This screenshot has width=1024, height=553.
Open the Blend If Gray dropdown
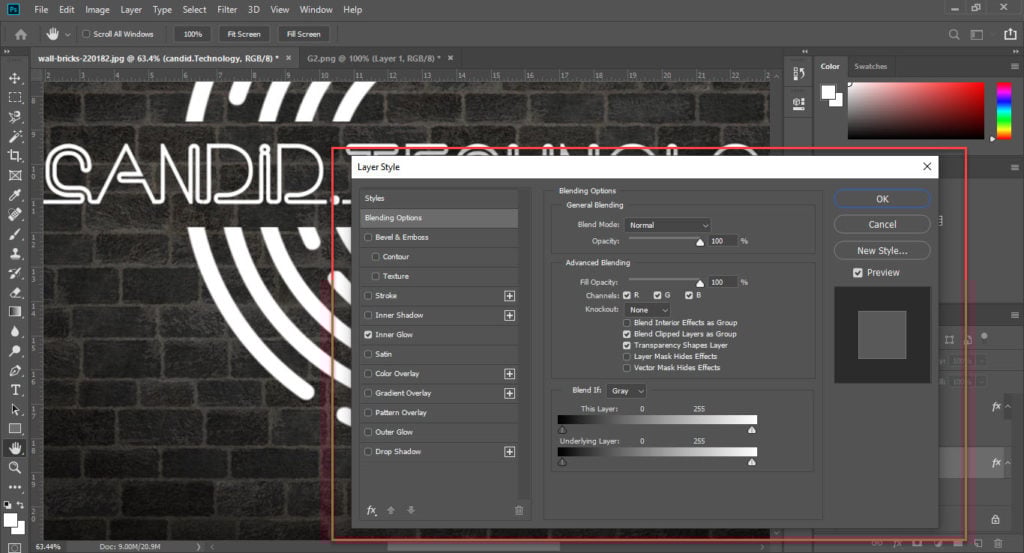pyautogui.click(x=626, y=390)
